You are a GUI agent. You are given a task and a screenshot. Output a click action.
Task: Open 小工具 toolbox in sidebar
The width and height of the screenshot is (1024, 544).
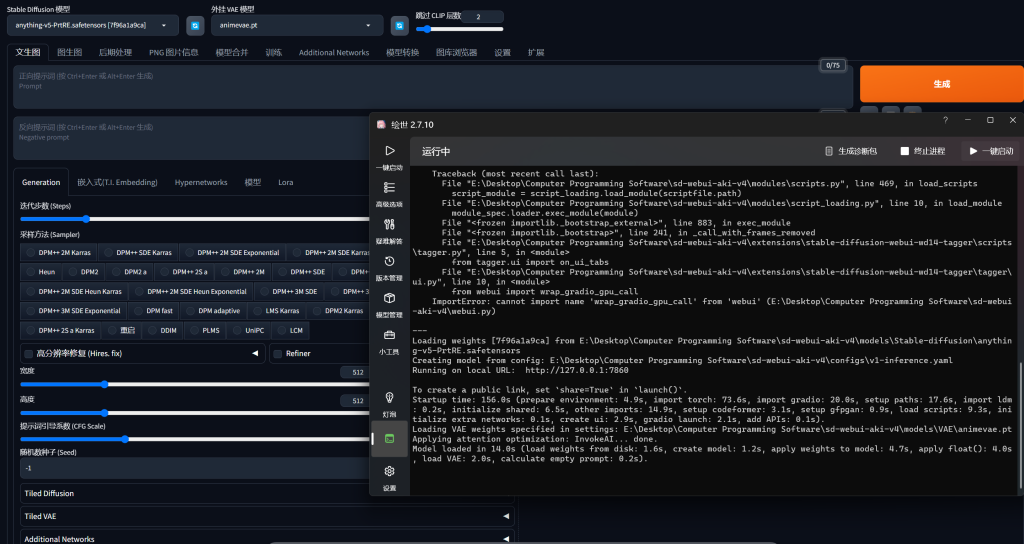(389, 341)
